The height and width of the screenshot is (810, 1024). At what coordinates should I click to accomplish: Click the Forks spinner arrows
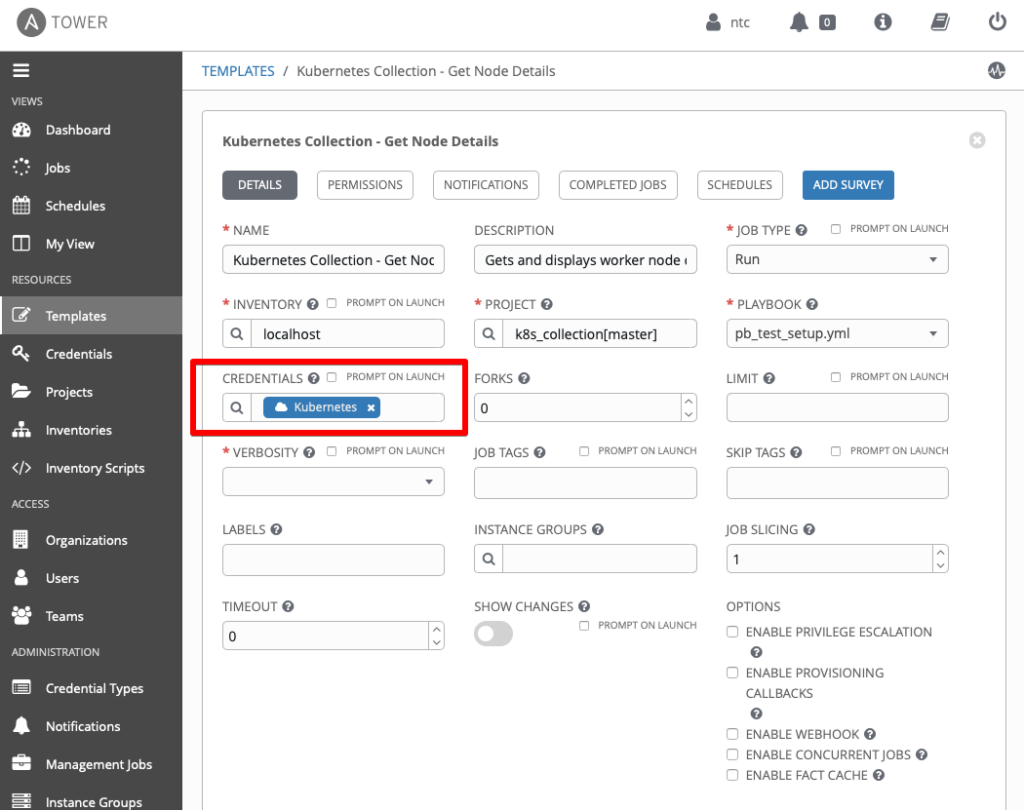[688, 408]
